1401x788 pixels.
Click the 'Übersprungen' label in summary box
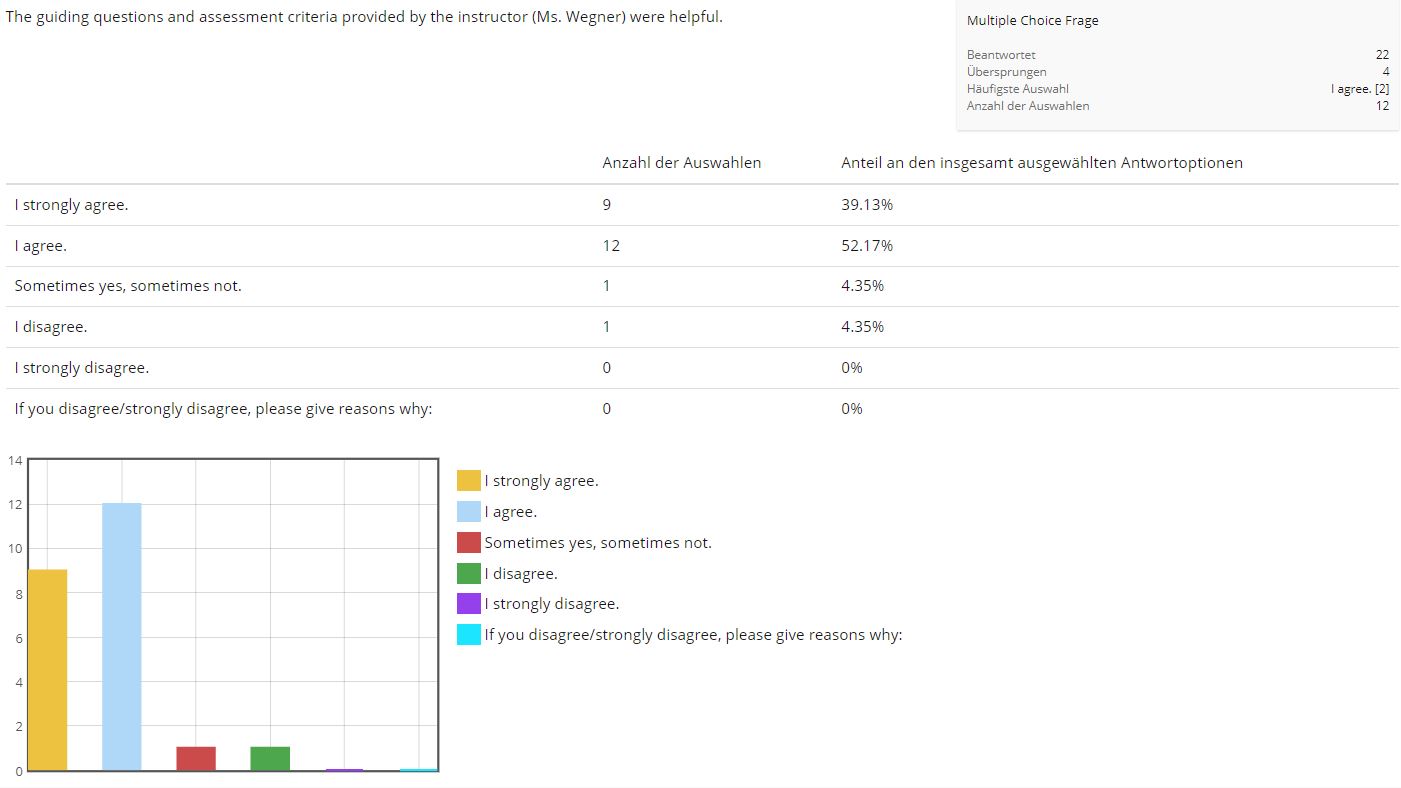(1006, 72)
